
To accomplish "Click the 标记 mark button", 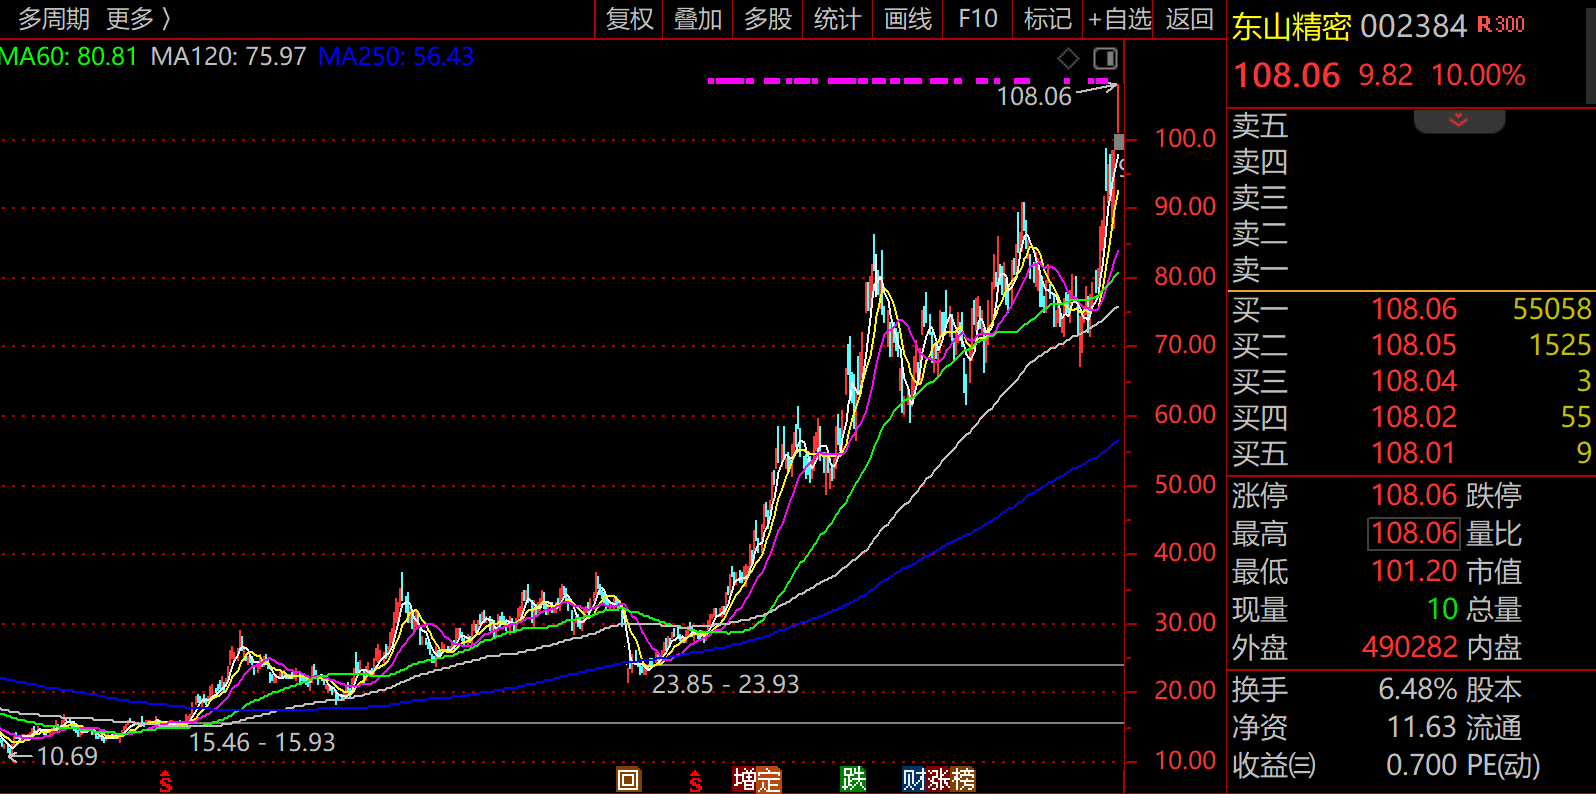I will pos(1047,19).
